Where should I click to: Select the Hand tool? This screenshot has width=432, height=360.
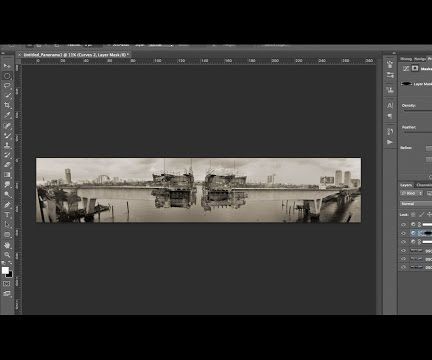7,245
